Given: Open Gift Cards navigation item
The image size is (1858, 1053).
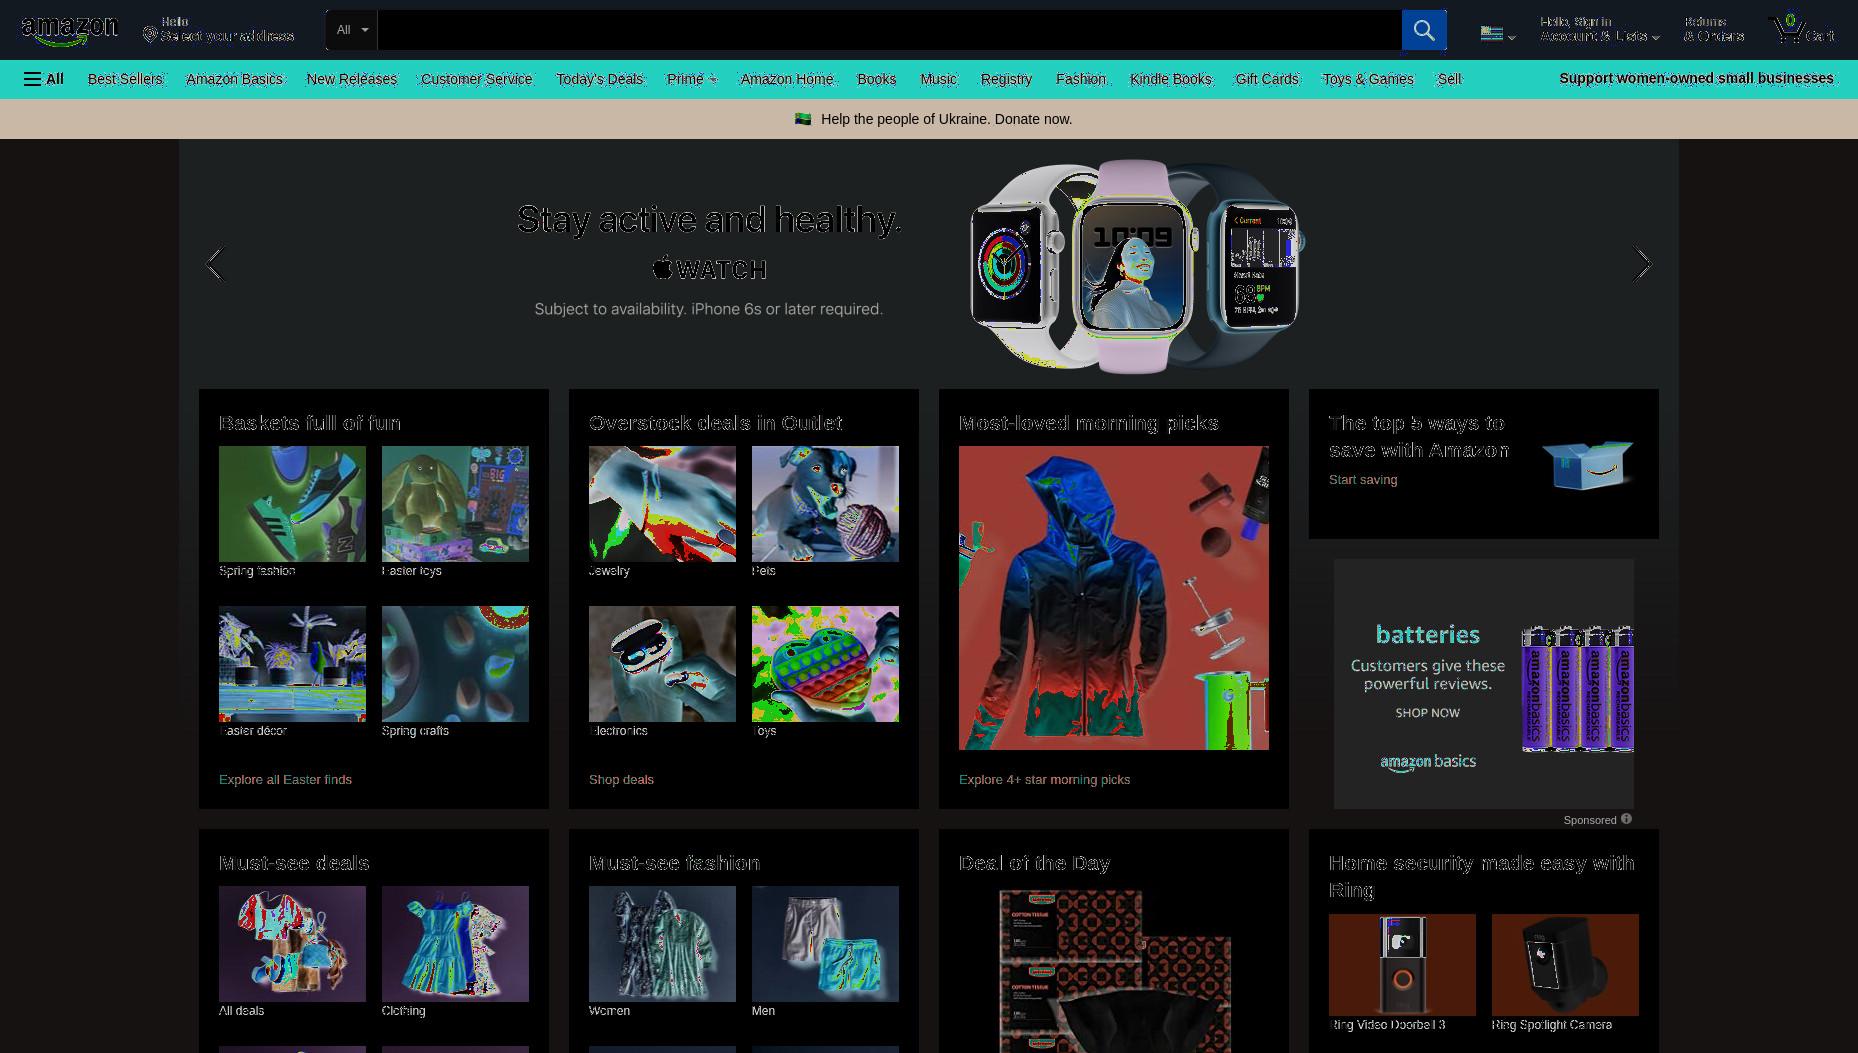Looking at the screenshot, I should tap(1267, 79).
